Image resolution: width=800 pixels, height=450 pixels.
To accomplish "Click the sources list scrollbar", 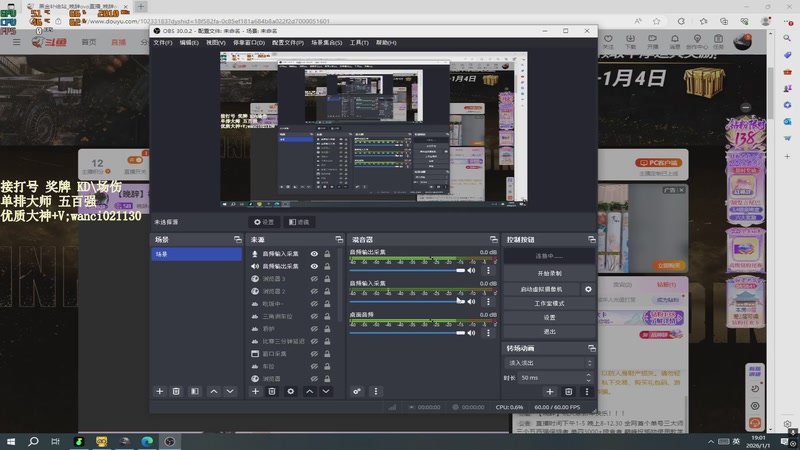I will [341, 285].
